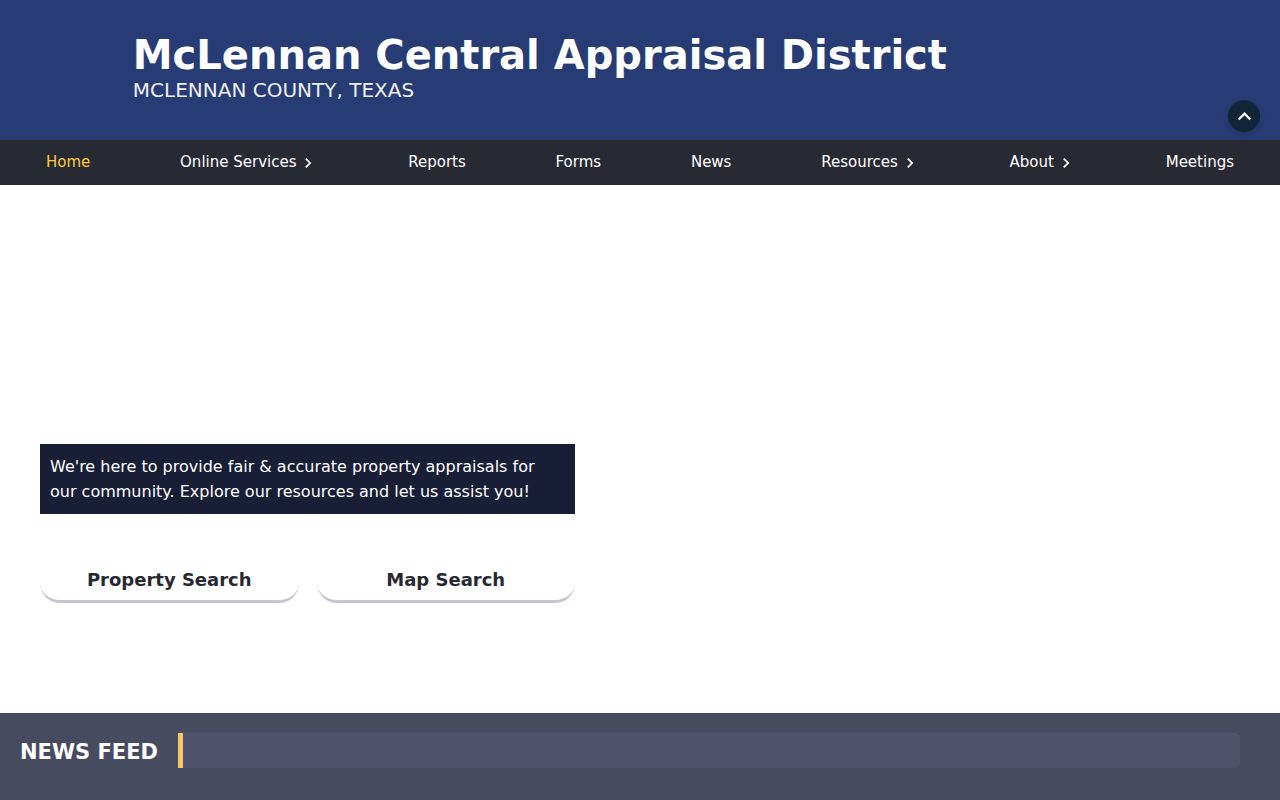Click the News Feed ticker bar
The image size is (1280, 800).
click(709, 750)
